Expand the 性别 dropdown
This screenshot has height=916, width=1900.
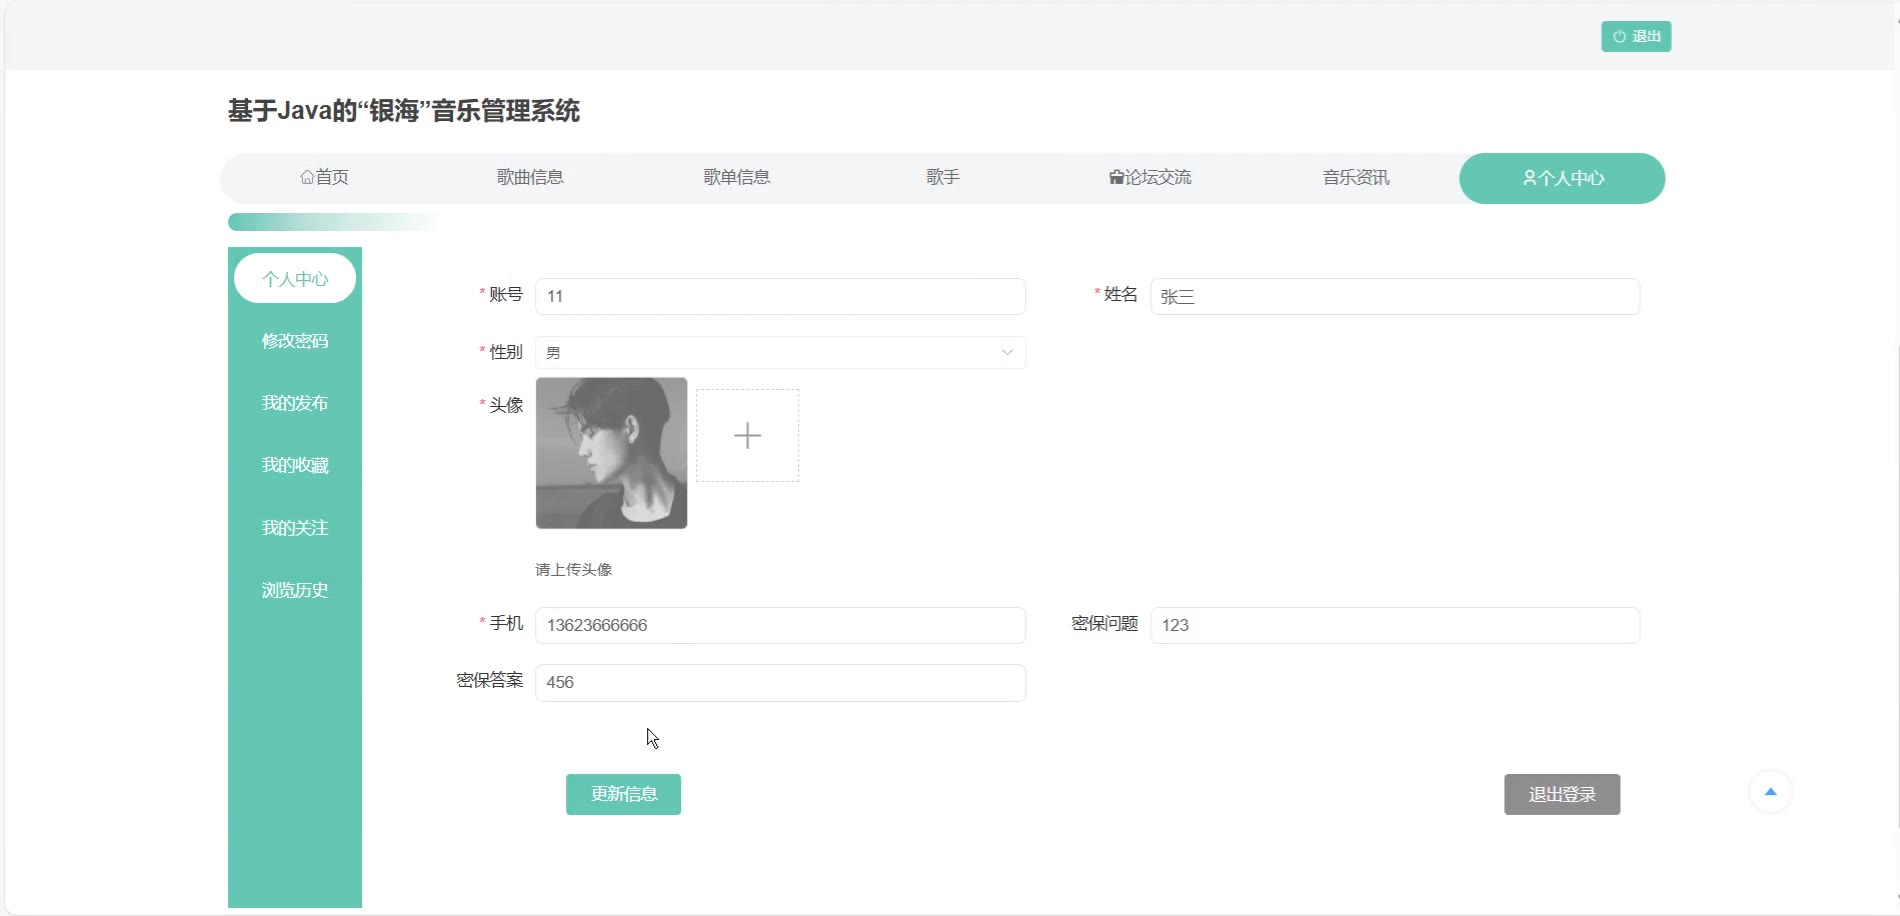(780, 352)
